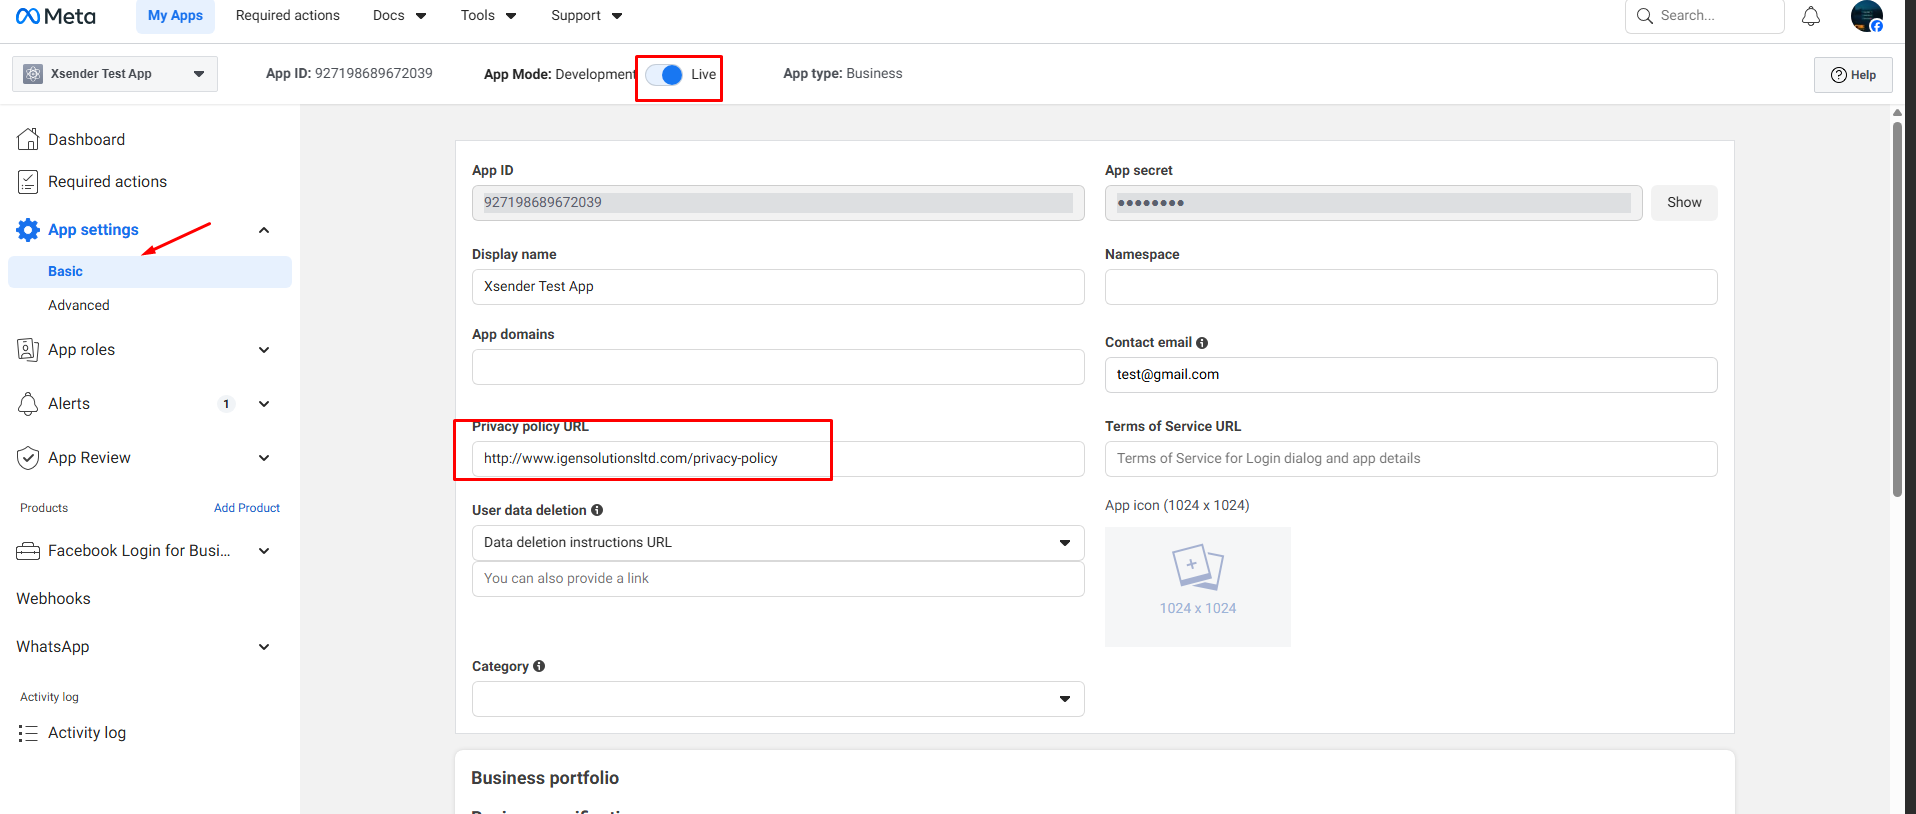1916x814 pixels.
Task: Click the Contact email info icon
Action: (x=1202, y=343)
